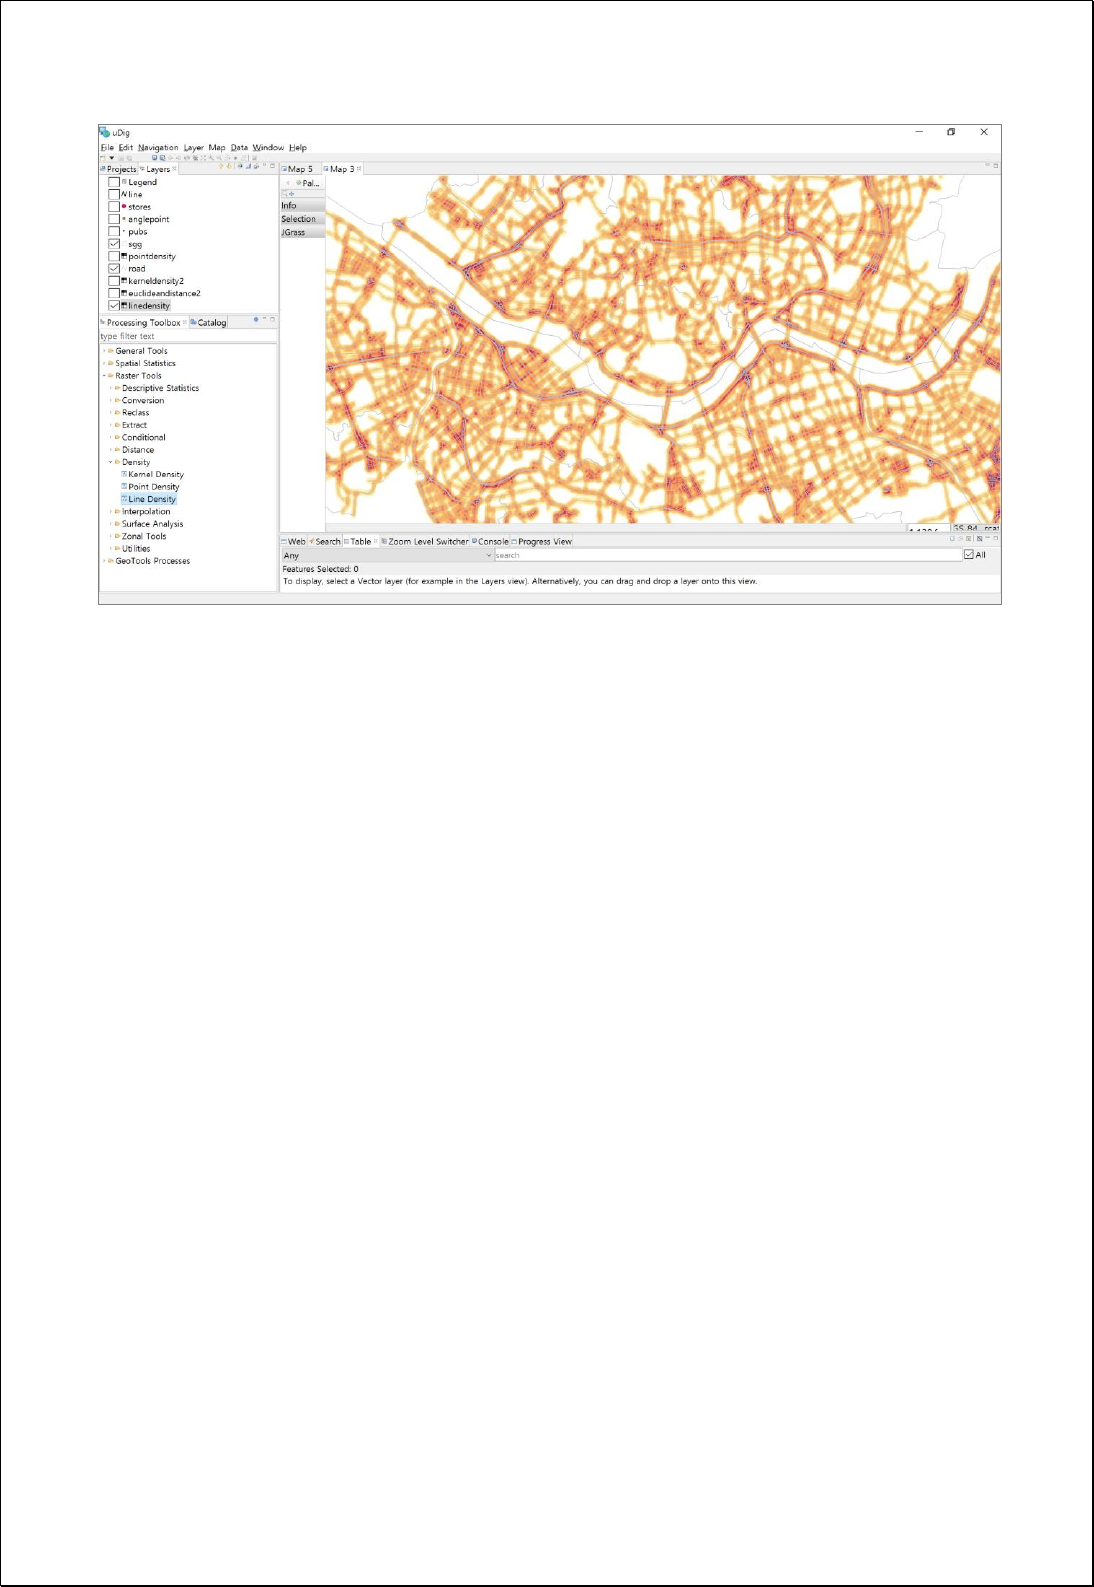1094x1587 pixels.
Task: Hide the sgg layer via its checkbox
Action: [x=114, y=244]
